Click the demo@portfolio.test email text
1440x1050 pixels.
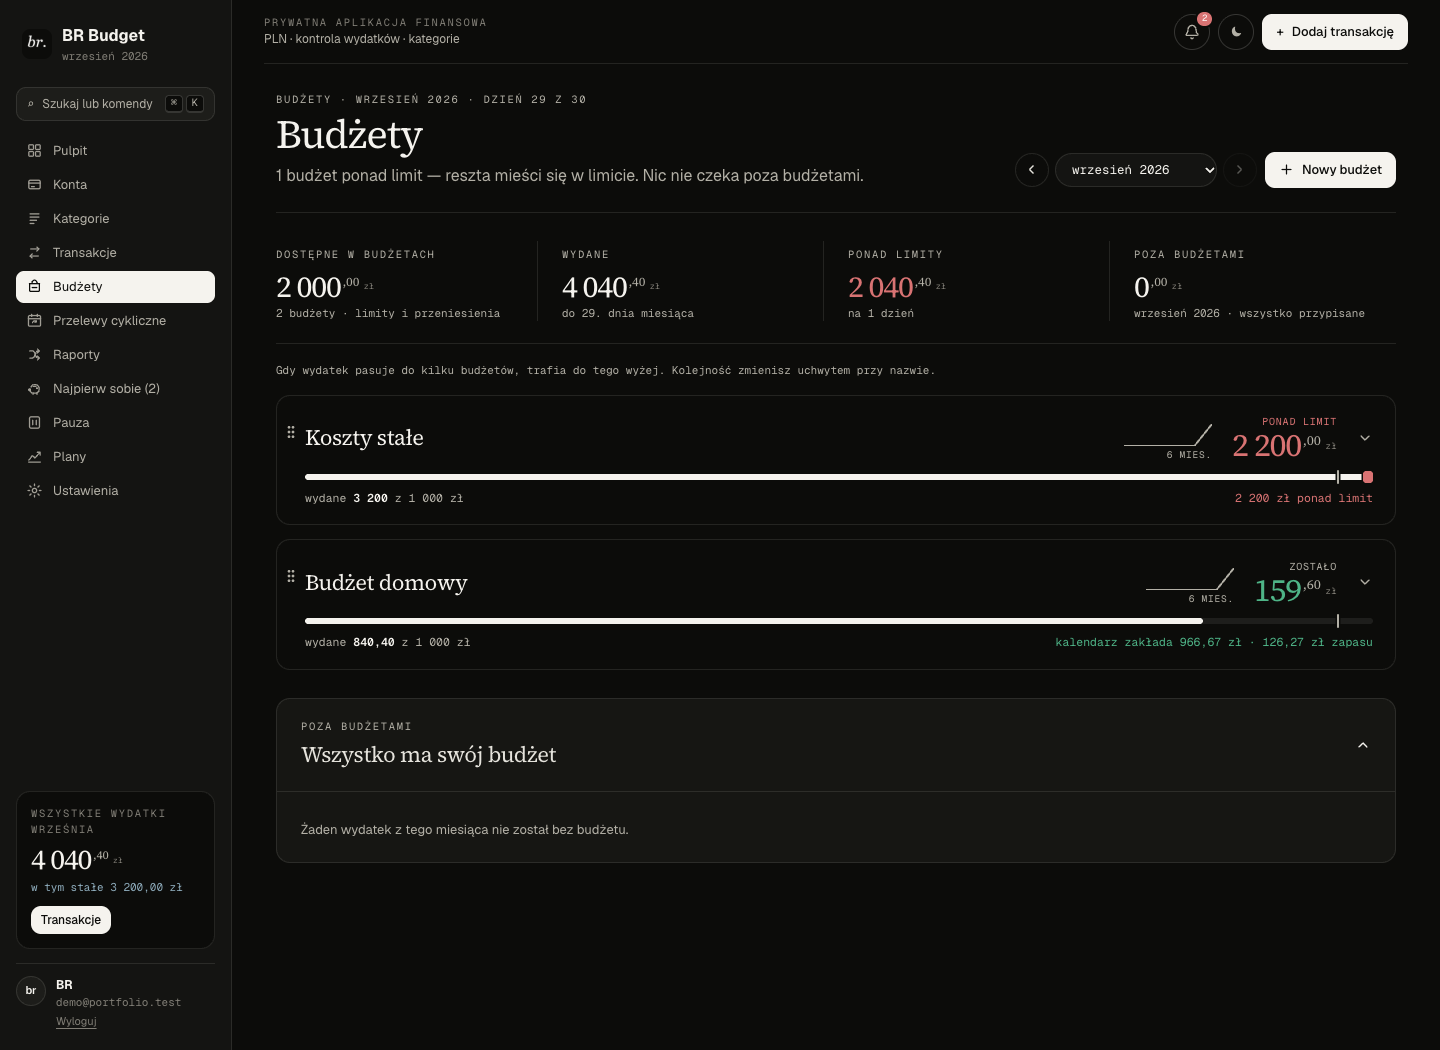click(x=119, y=1002)
